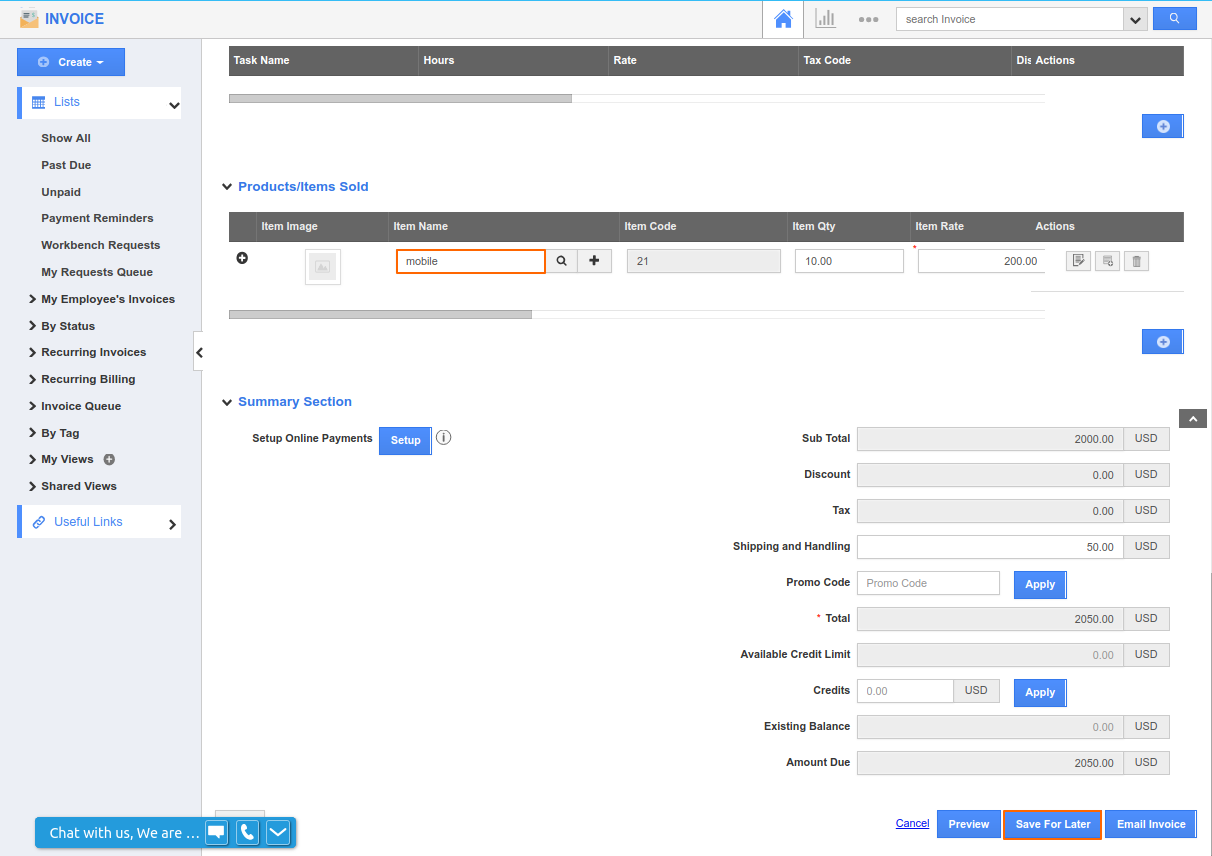The width and height of the screenshot is (1212, 856).
Task: Click the Save For Later button
Action: pyautogui.click(x=1052, y=824)
